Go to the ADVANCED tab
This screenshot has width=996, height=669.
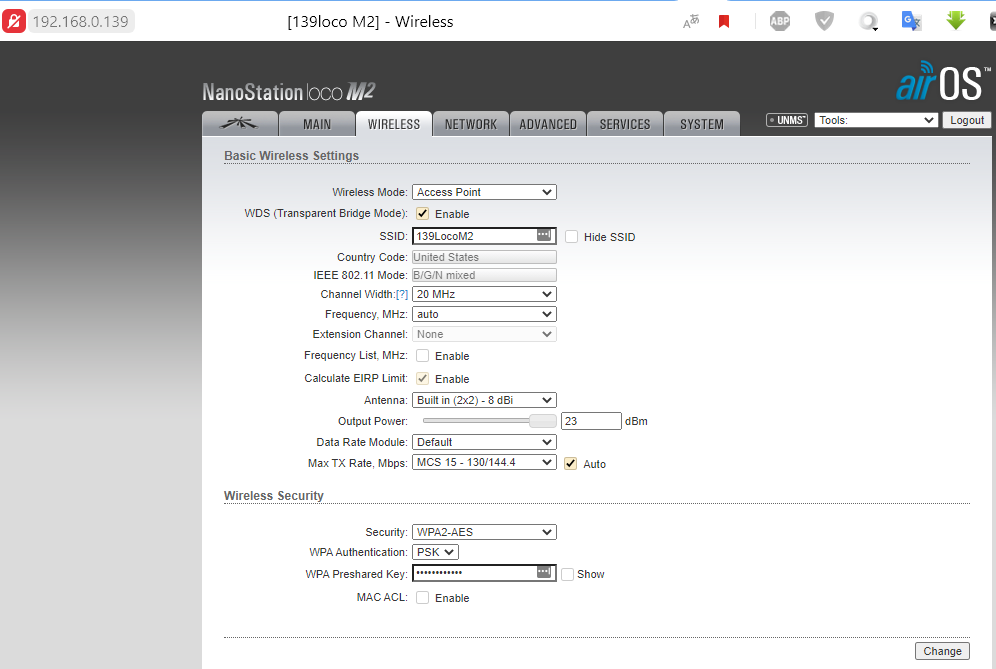(548, 124)
